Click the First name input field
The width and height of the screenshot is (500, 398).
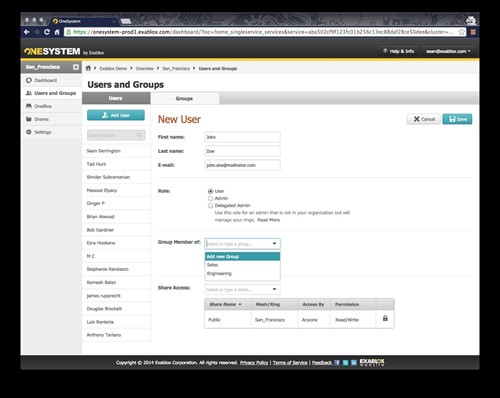[242, 137]
